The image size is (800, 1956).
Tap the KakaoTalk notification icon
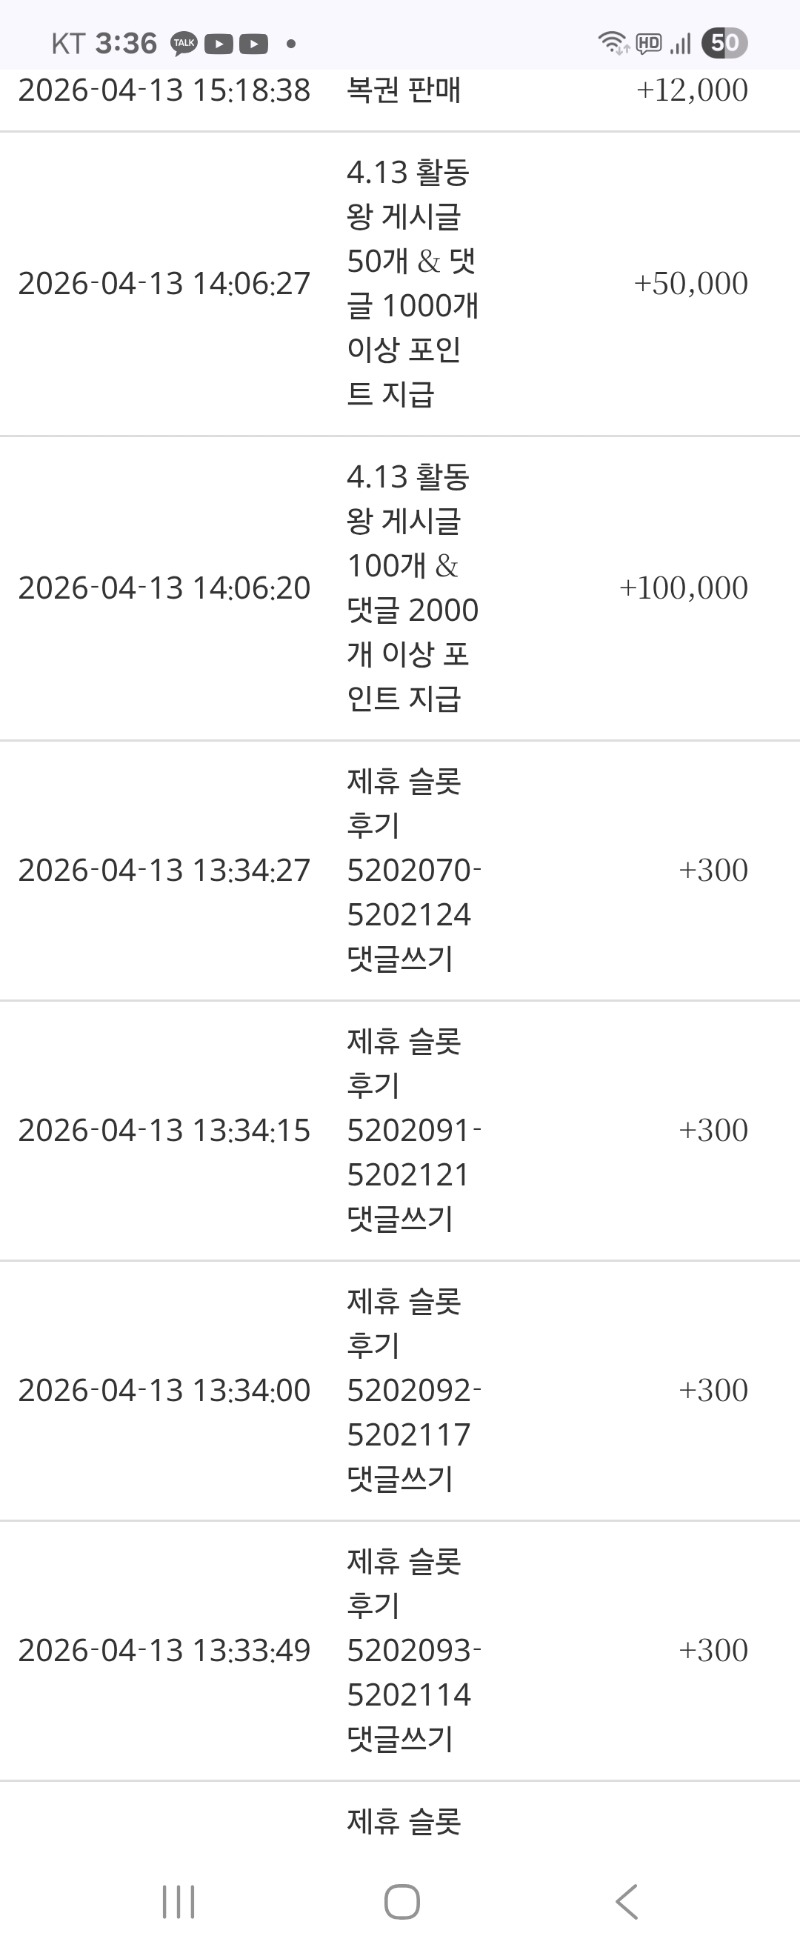tap(184, 43)
